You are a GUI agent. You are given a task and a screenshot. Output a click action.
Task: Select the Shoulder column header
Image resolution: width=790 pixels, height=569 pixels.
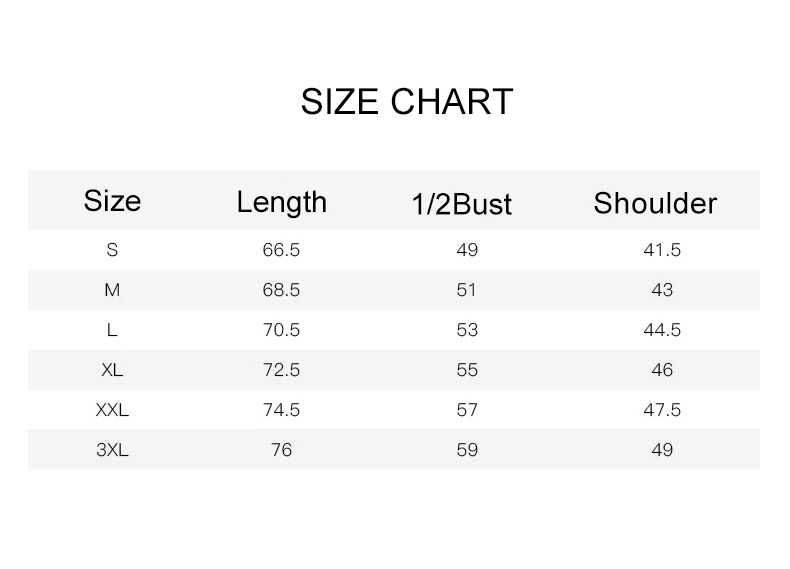[x=655, y=203]
